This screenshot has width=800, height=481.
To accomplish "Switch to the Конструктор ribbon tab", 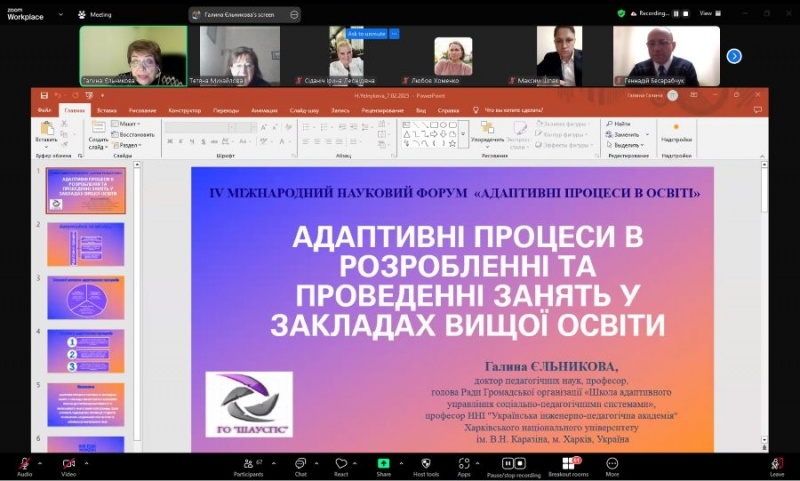I will tap(185, 110).
